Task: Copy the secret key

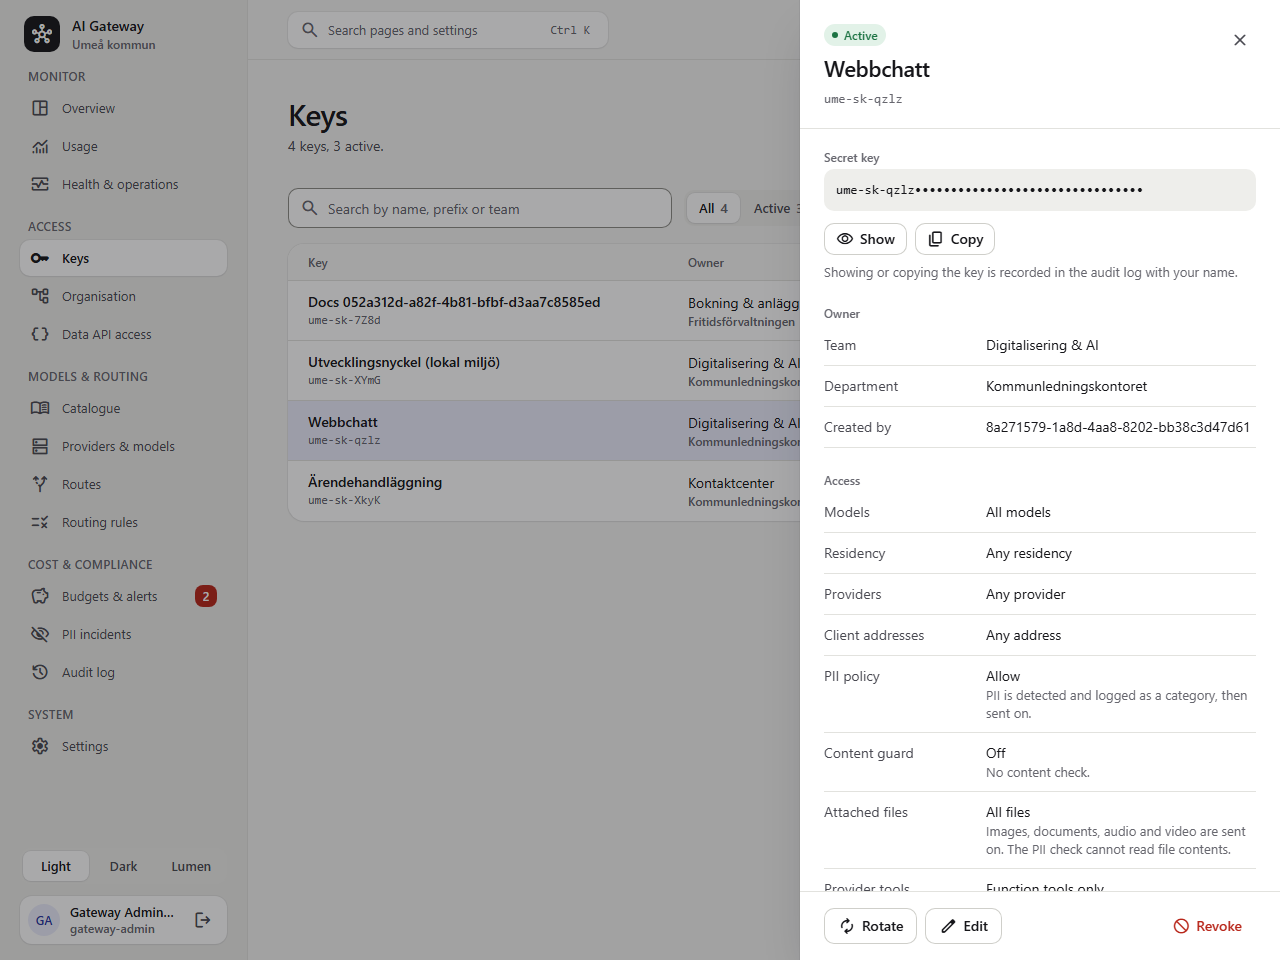Action: pyautogui.click(x=955, y=239)
